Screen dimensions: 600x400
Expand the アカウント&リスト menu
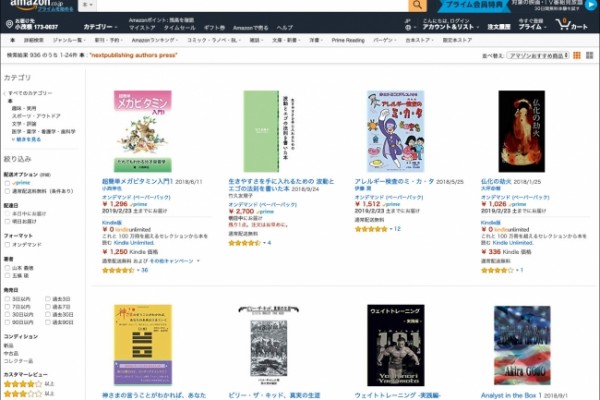click(x=450, y=27)
